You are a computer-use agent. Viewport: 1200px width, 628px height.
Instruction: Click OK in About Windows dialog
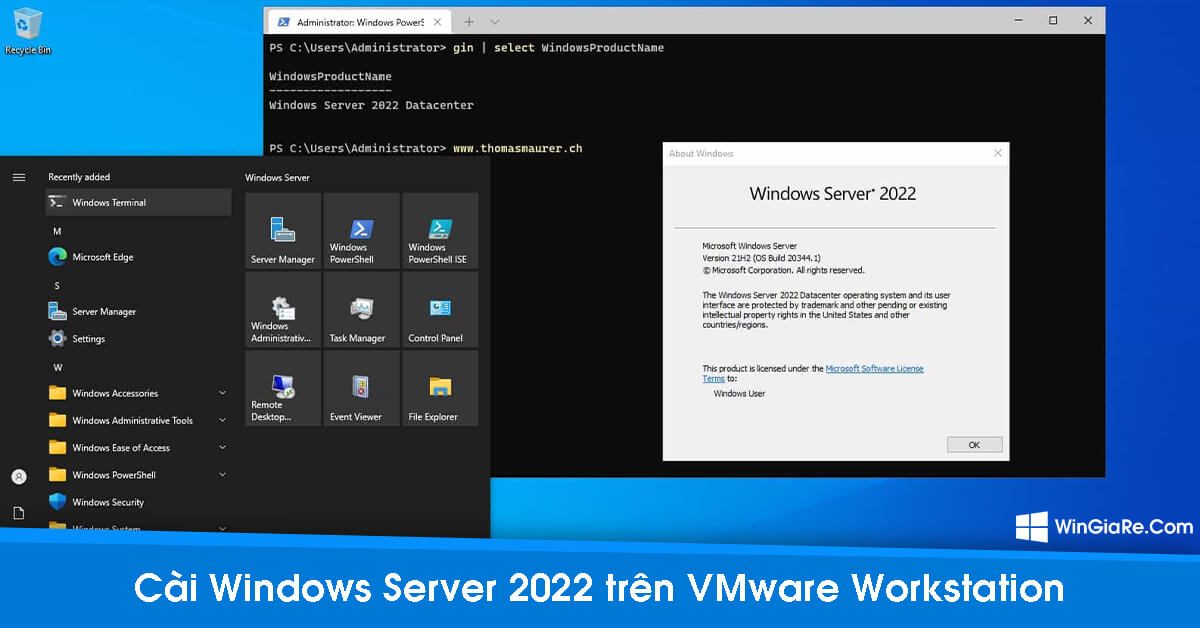tap(974, 445)
